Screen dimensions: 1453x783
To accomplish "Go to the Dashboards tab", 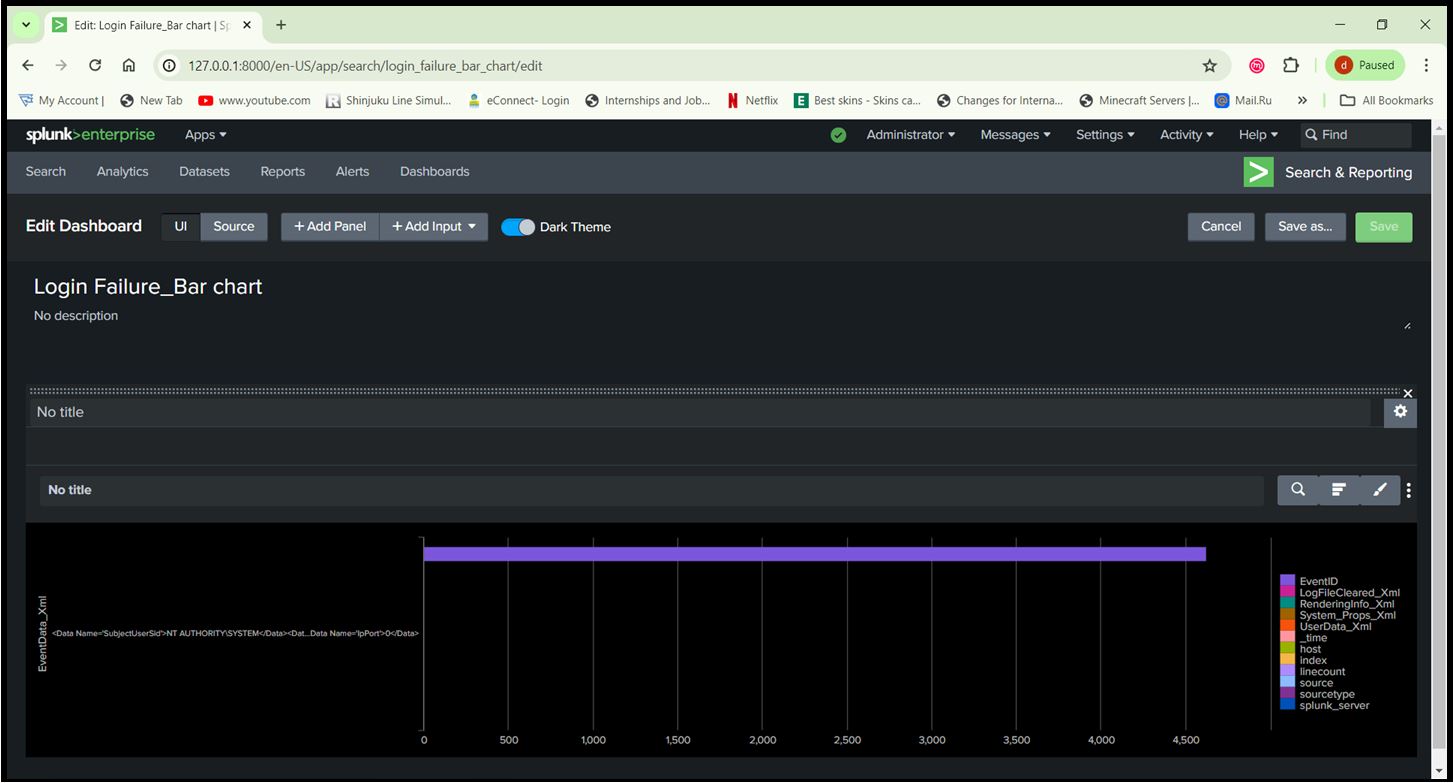I will coord(434,172).
